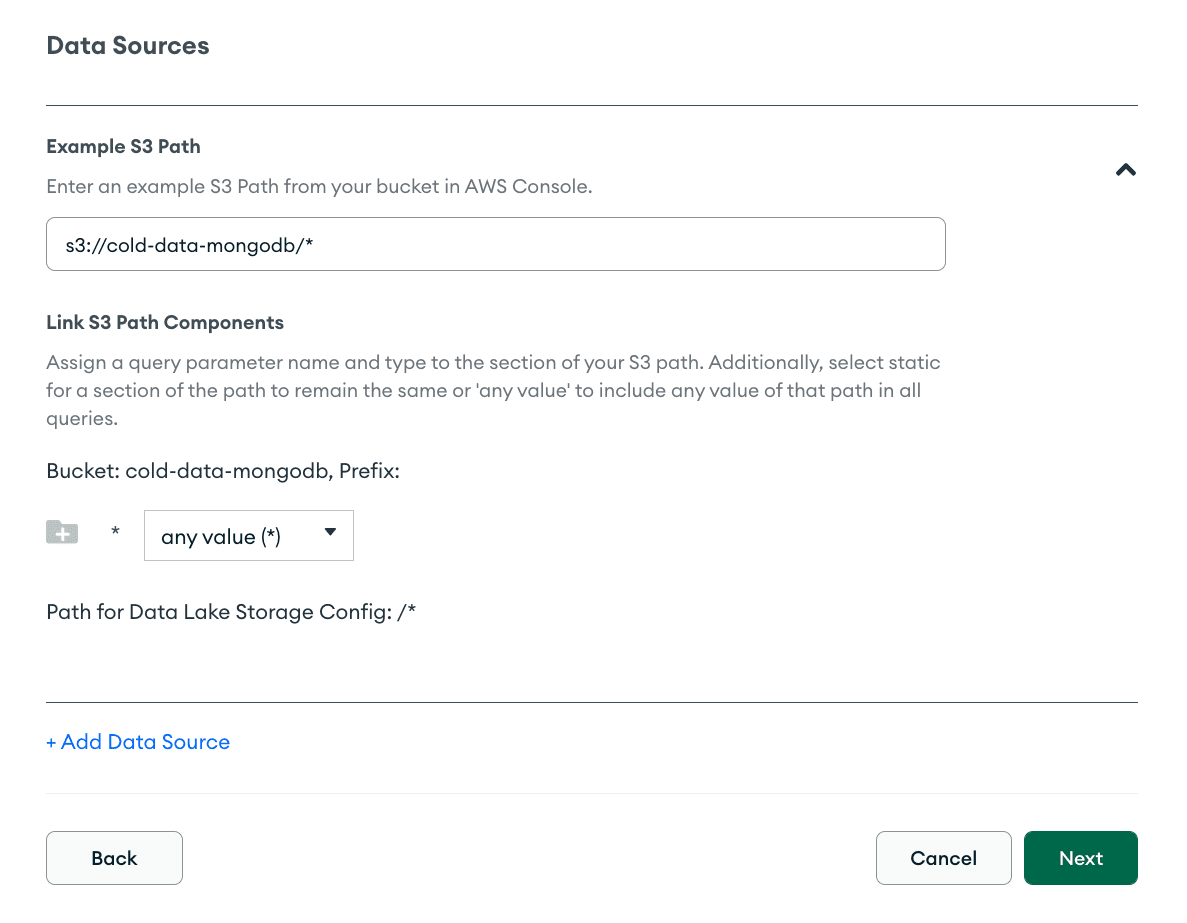
Task: Click the "+ Add Data Source" link
Action: 138,742
